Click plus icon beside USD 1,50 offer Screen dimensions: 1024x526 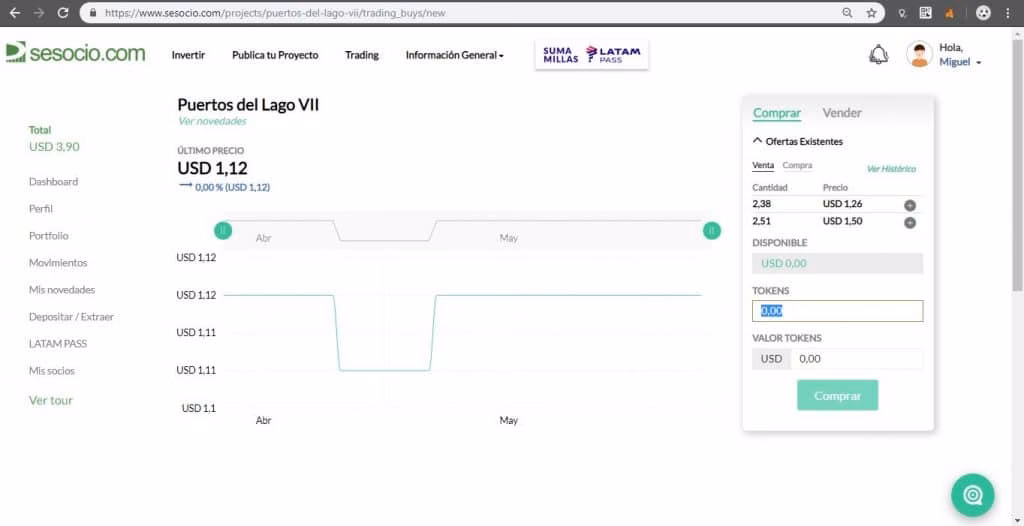pyautogui.click(x=909, y=222)
